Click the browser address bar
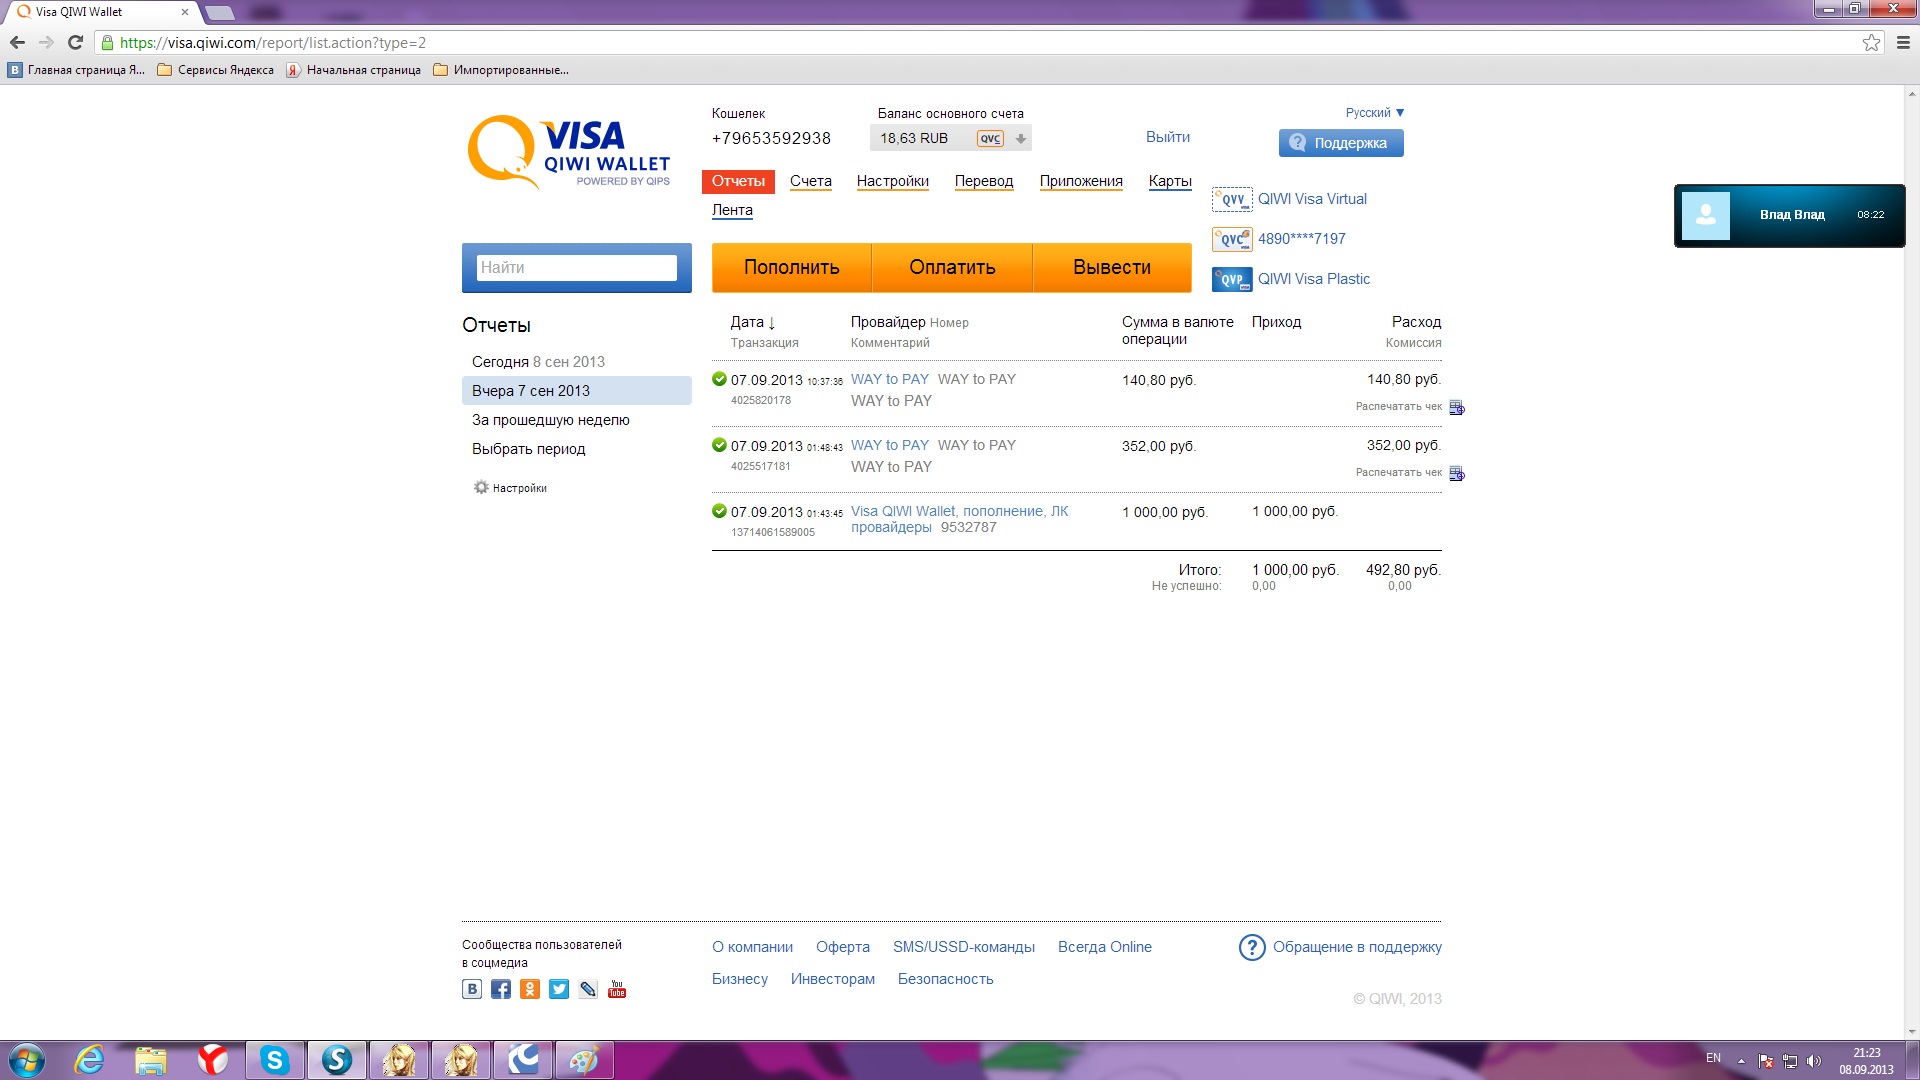Viewport: 1920px width, 1080px height. [980, 42]
